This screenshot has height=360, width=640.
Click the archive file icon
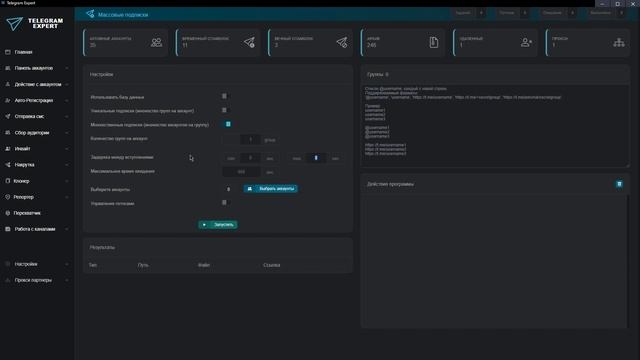pos(434,42)
